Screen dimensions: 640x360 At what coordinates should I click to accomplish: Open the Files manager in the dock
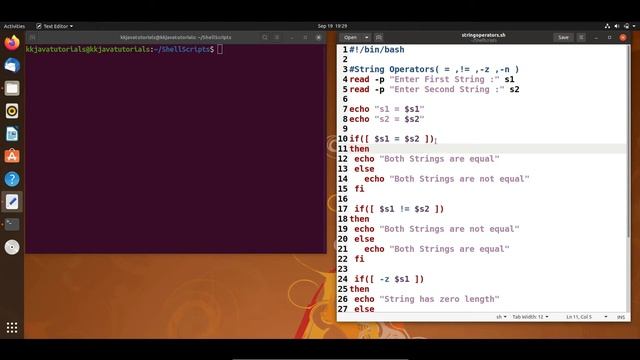(x=12, y=88)
